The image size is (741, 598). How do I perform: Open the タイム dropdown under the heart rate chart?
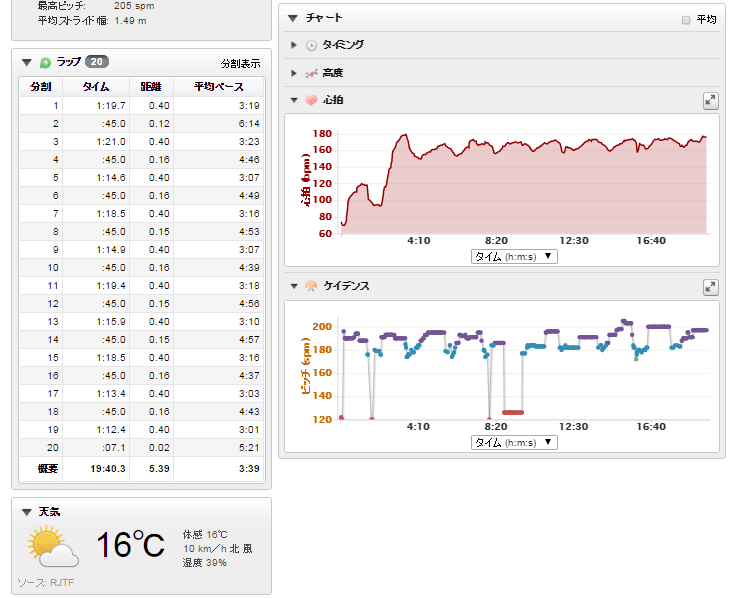514,256
